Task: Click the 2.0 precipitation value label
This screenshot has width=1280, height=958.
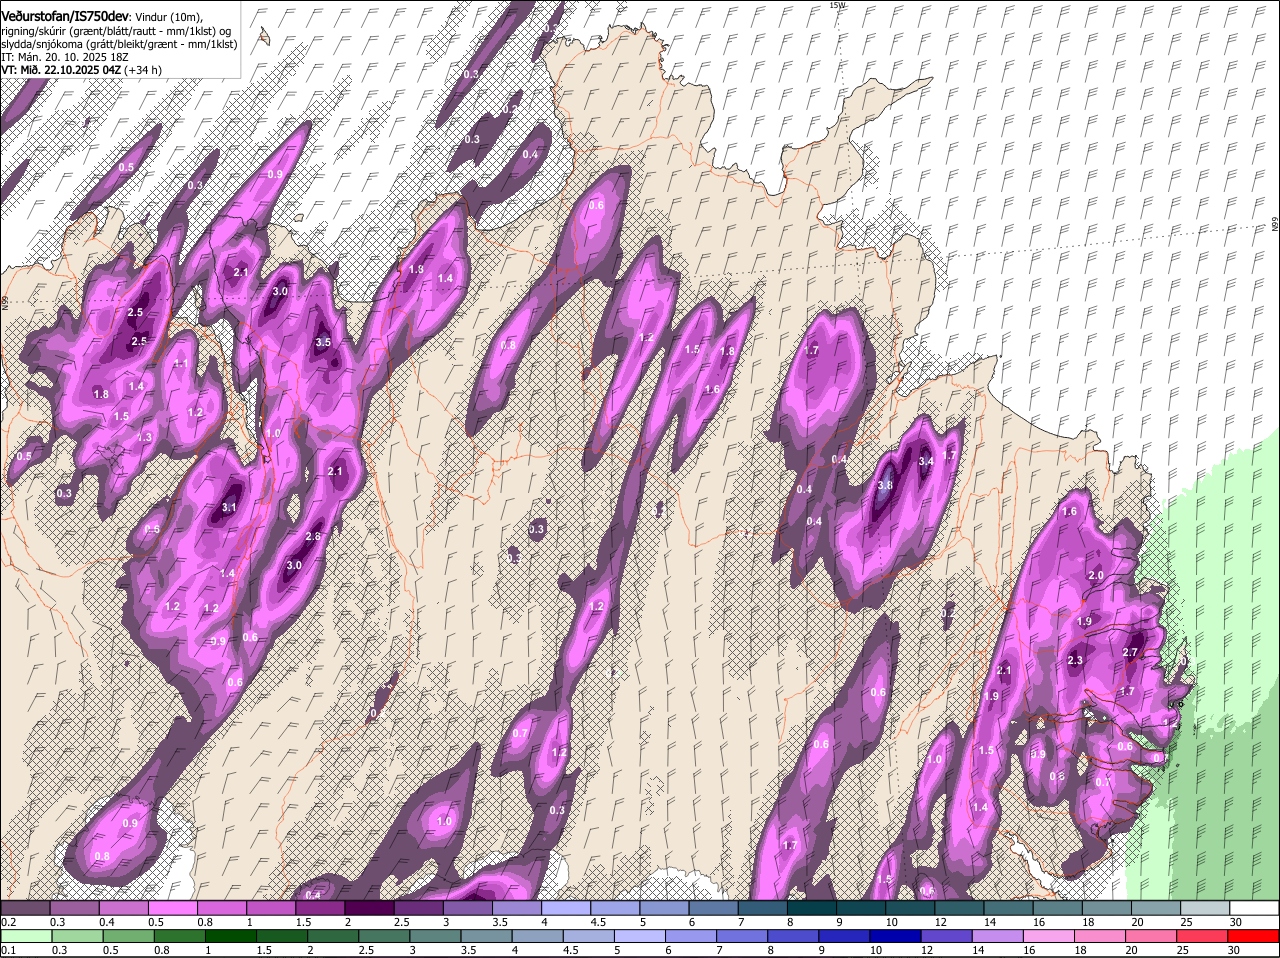Action: tap(1096, 575)
